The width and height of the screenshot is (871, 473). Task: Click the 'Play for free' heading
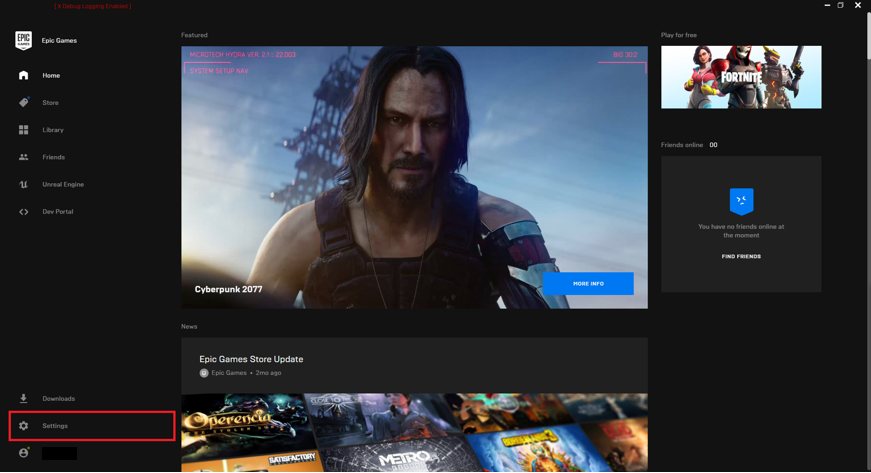click(679, 35)
